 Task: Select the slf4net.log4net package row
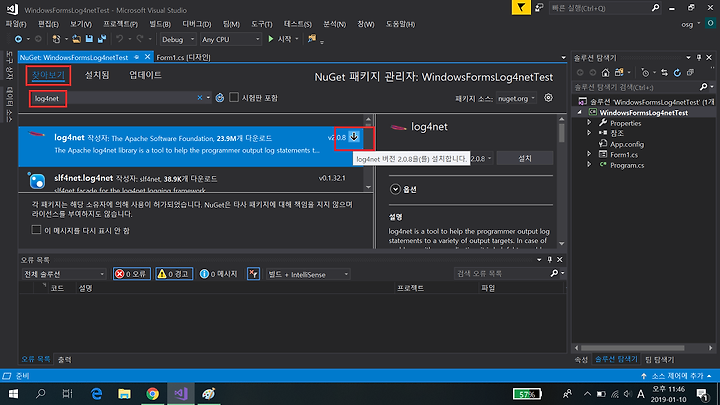click(191, 180)
